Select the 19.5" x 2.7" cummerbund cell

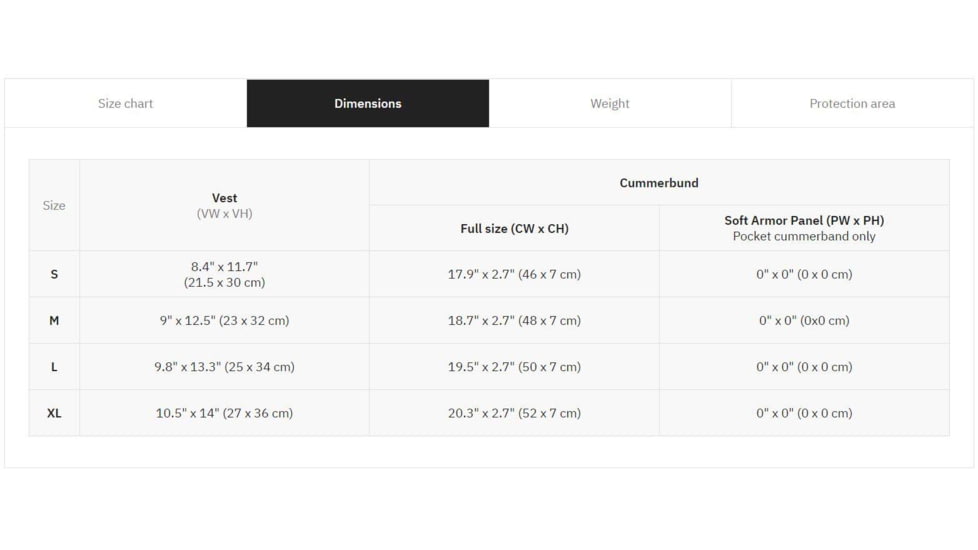tap(514, 367)
